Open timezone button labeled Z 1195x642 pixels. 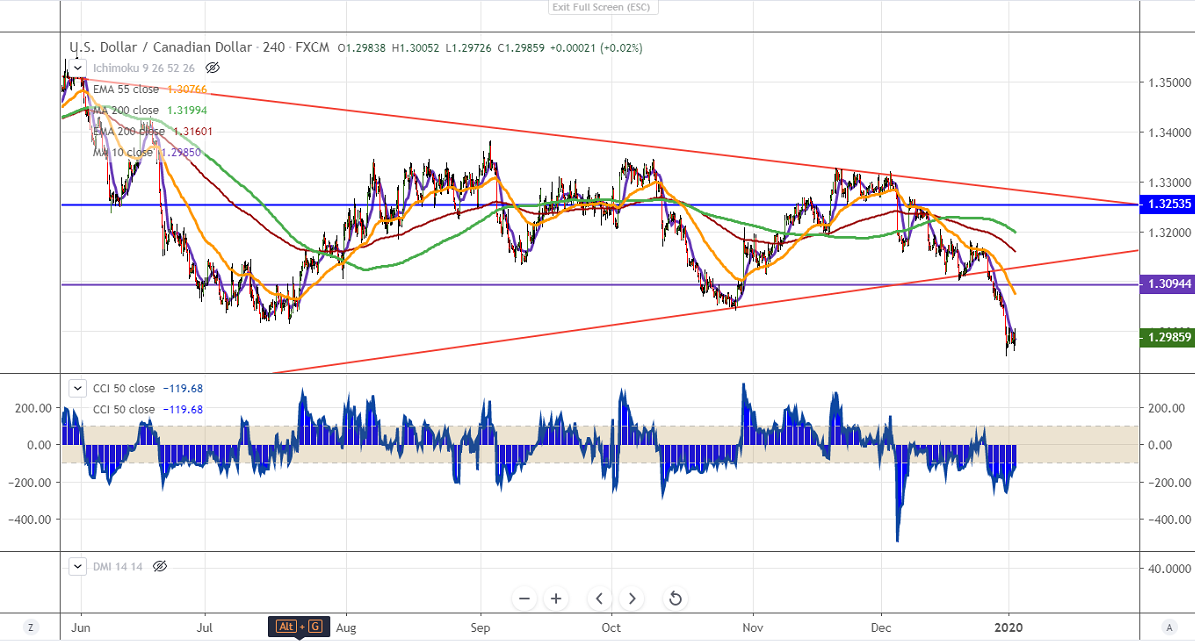point(30,628)
